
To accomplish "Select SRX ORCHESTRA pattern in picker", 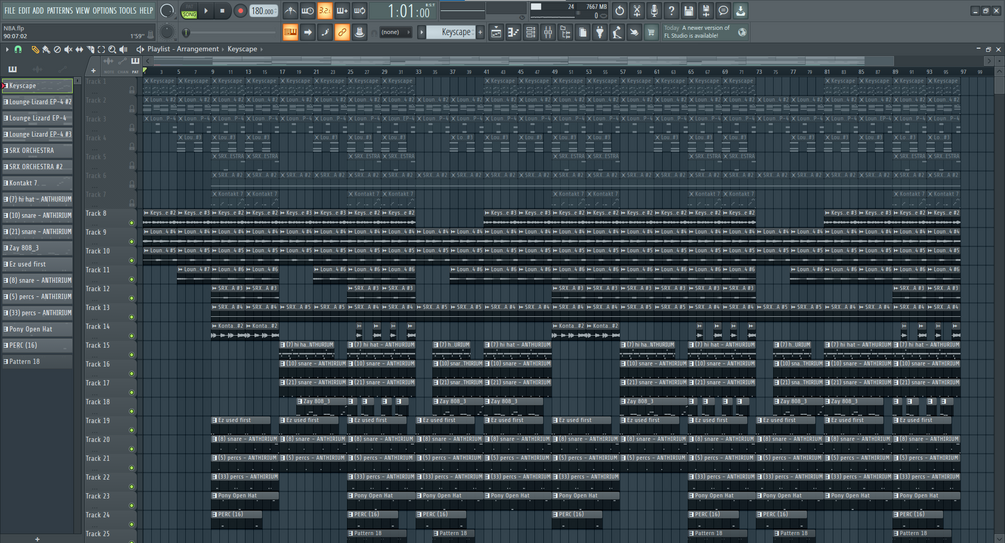I will click(x=37, y=151).
